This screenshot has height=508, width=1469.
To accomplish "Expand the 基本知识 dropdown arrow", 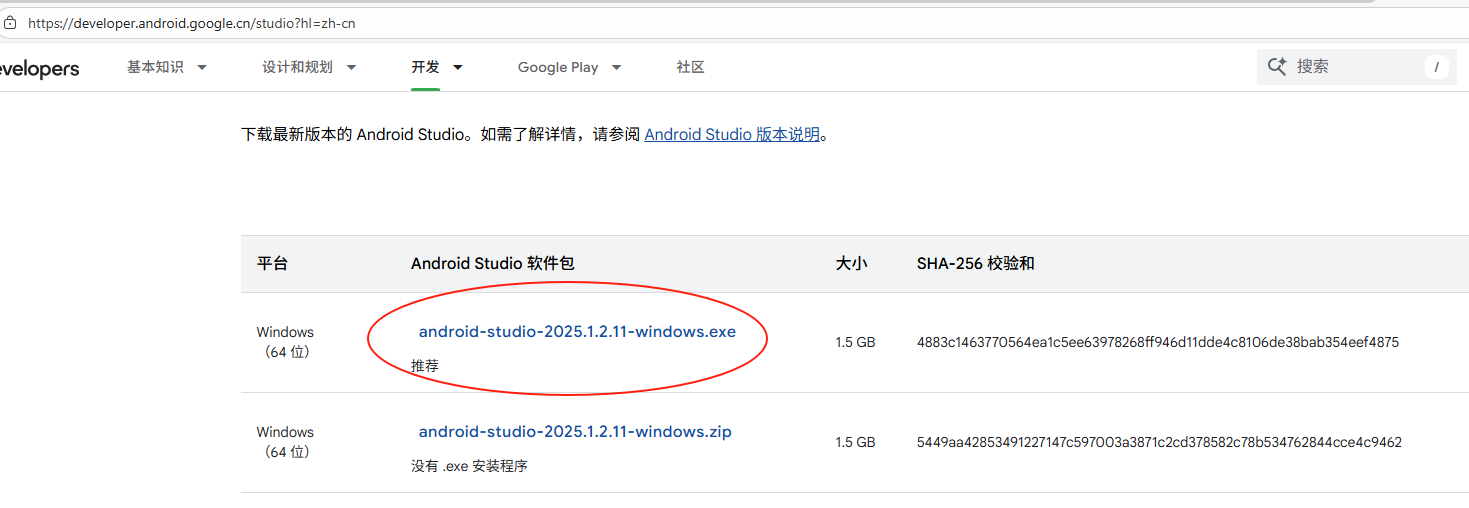I will point(202,67).
